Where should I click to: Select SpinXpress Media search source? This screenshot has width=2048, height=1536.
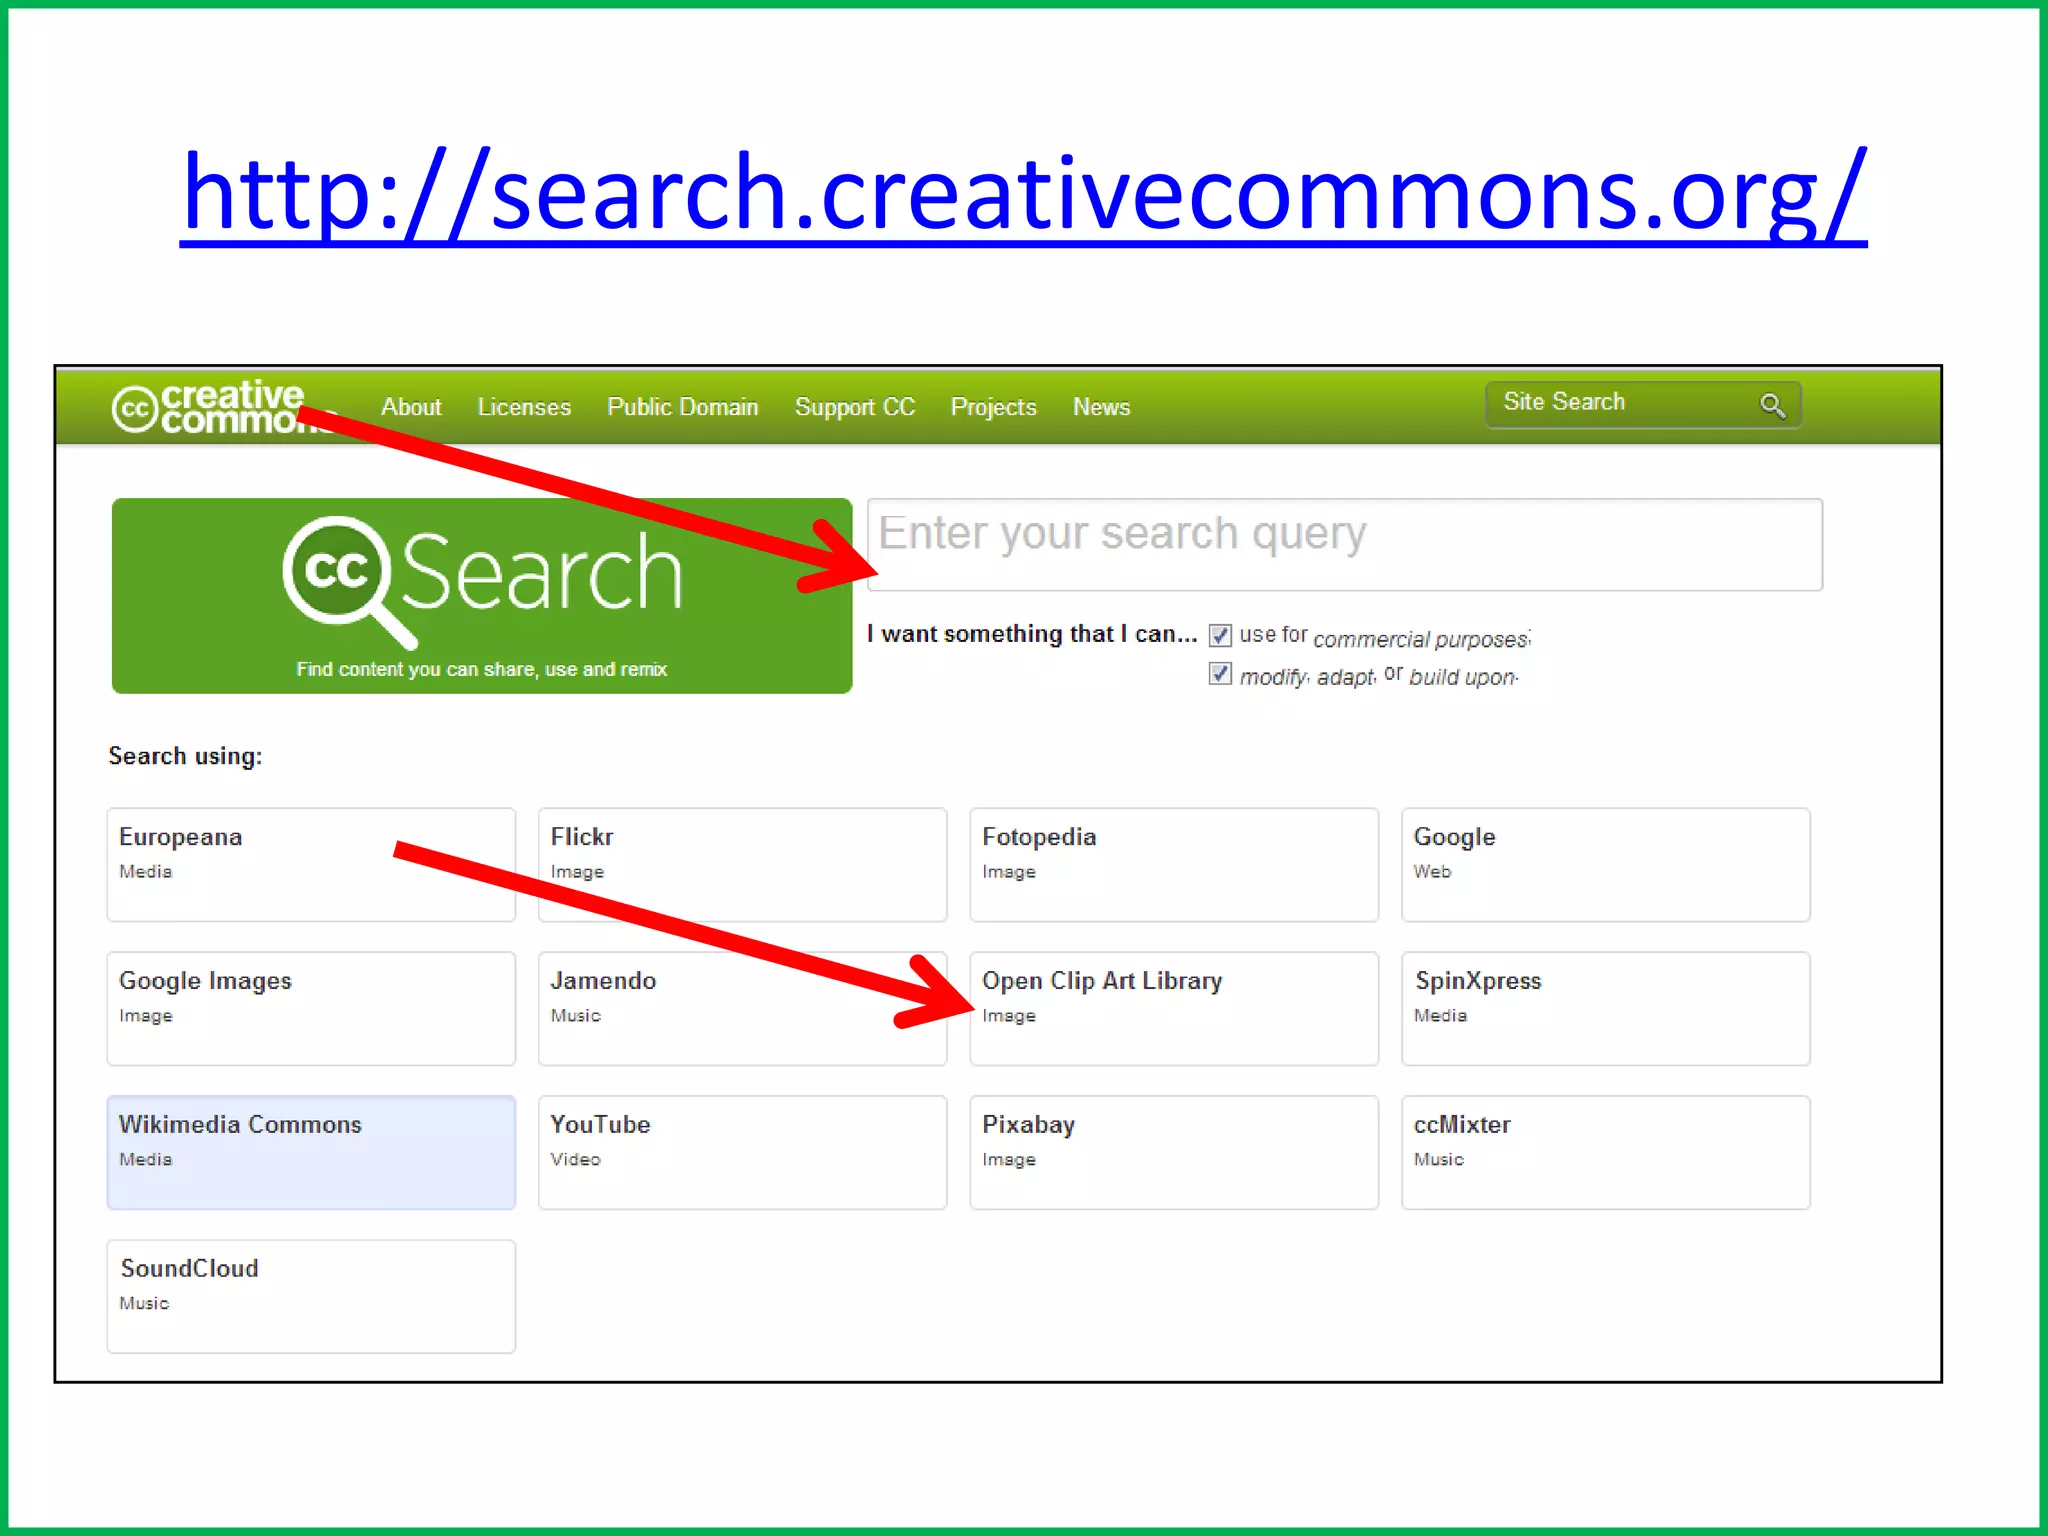[x=1606, y=1009]
